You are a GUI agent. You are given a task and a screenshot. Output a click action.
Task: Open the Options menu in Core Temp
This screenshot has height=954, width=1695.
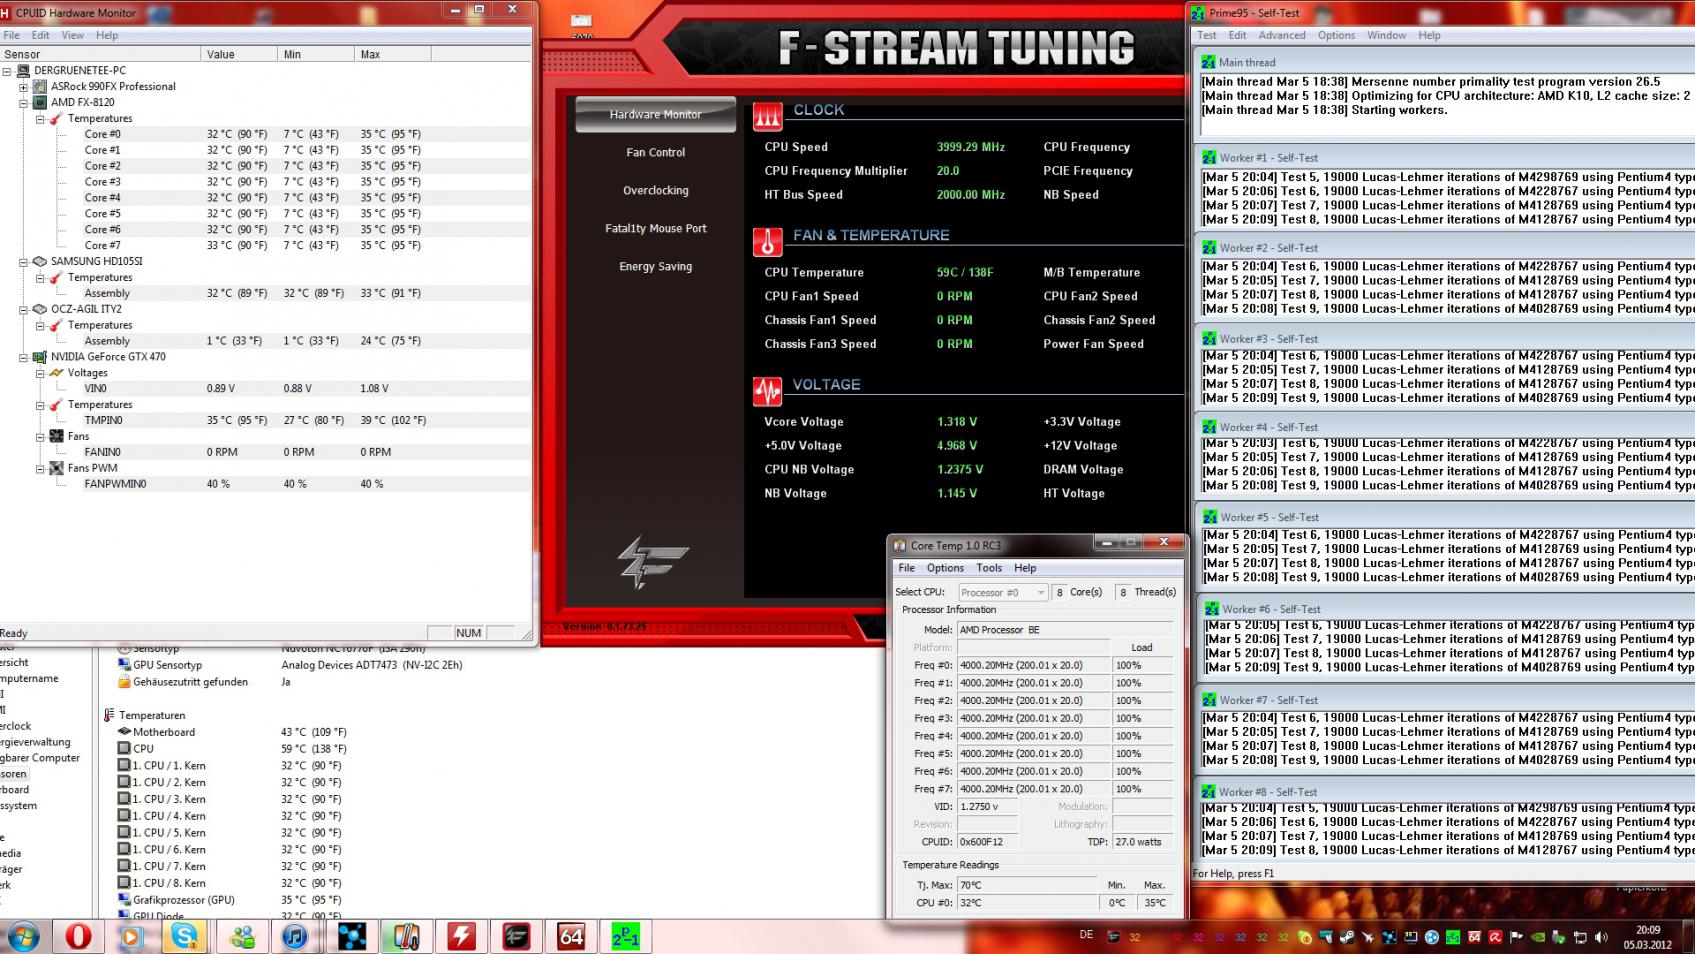(x=945, y=568)
